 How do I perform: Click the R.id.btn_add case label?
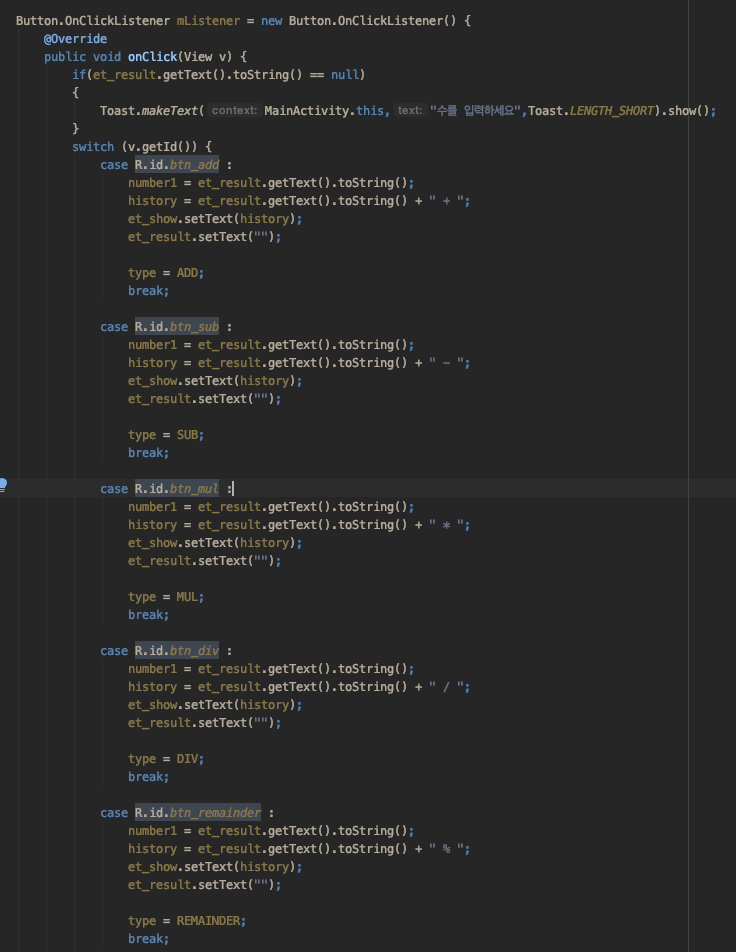(177, 165)
